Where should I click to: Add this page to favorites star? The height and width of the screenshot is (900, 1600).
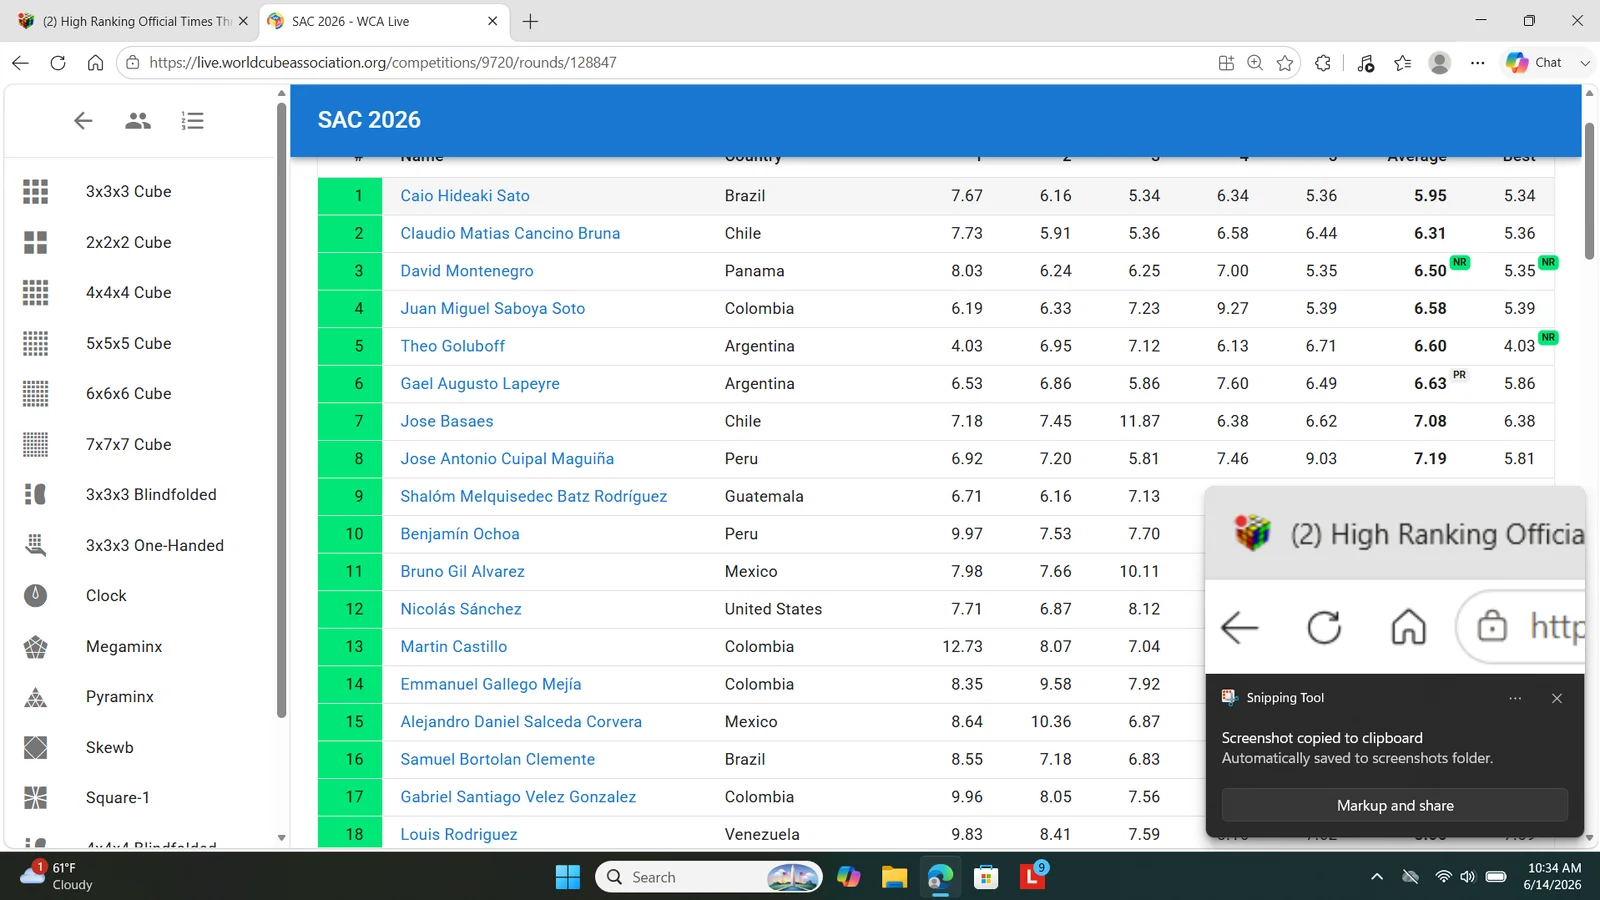(1285, 63)
